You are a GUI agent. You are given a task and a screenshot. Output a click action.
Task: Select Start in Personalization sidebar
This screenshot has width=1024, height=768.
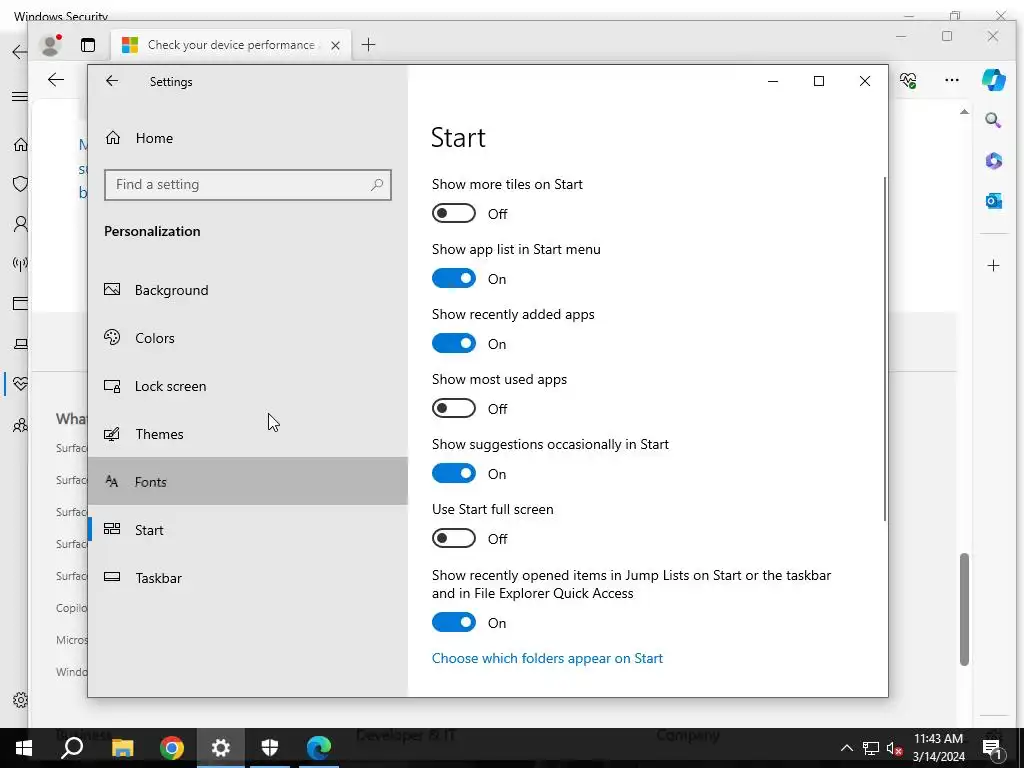(248, 530)
